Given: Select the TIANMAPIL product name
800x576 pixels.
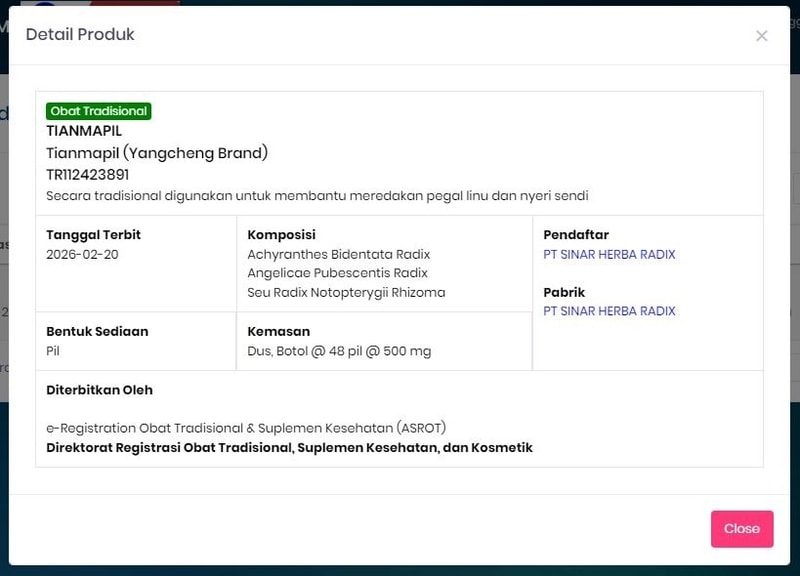Looking at the screenshot, I should click(x=84, y=131).
